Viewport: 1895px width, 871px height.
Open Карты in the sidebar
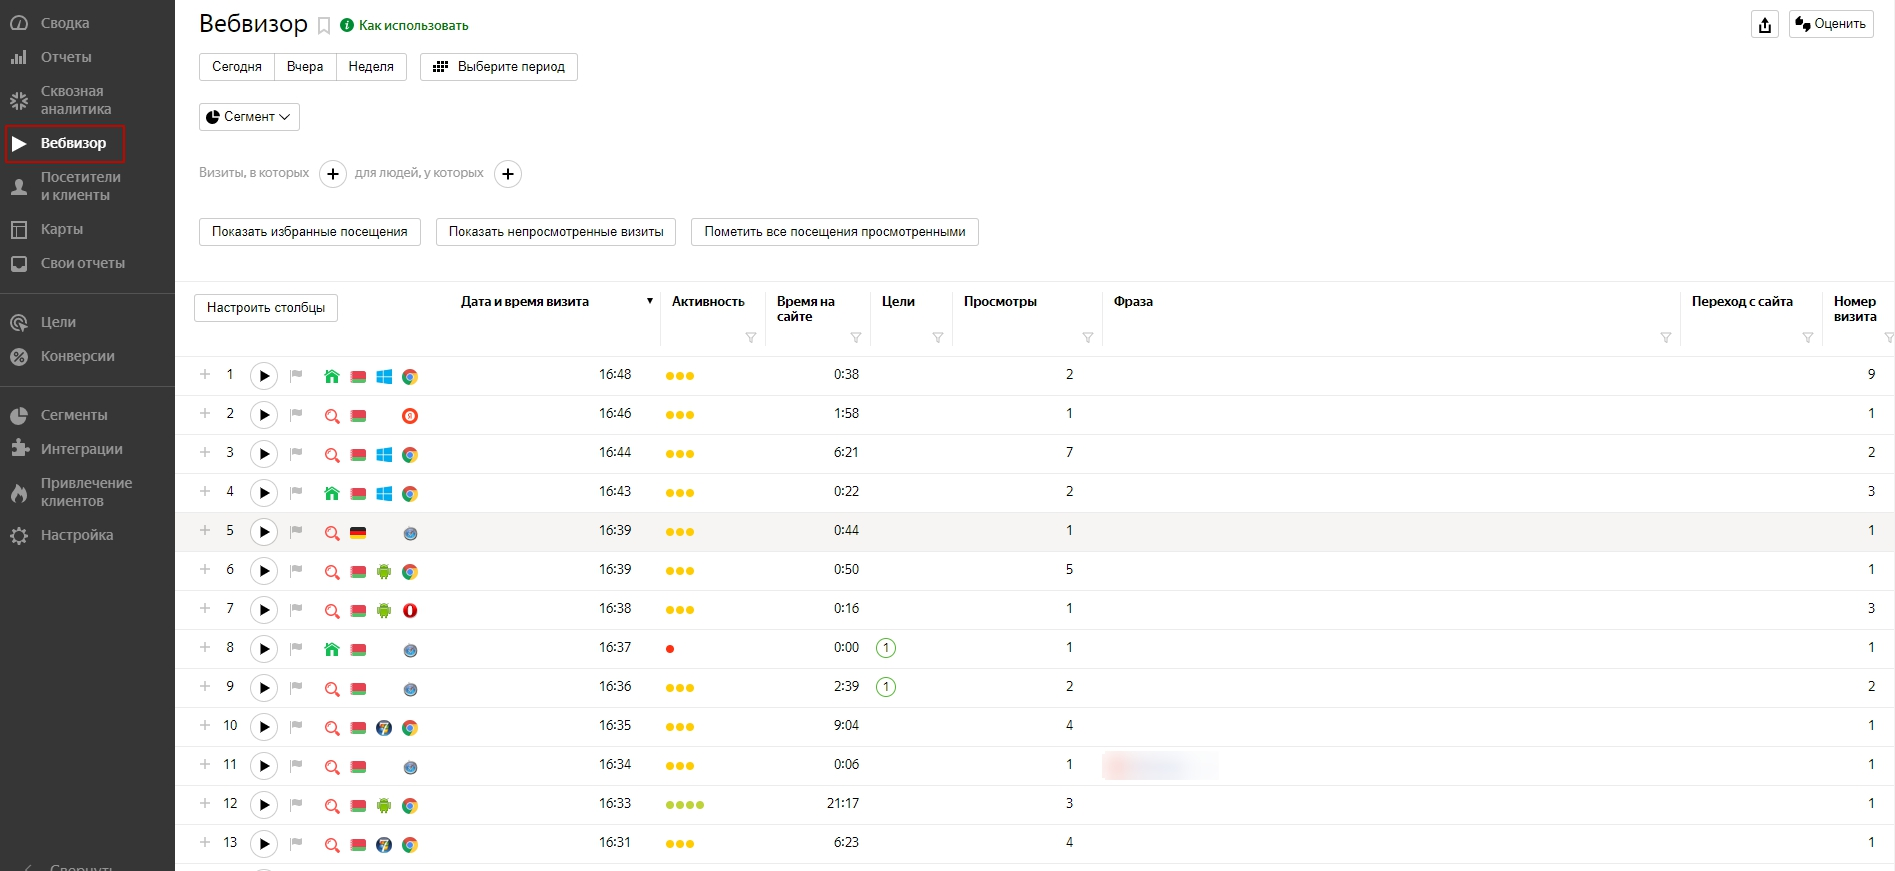point(62,229)
